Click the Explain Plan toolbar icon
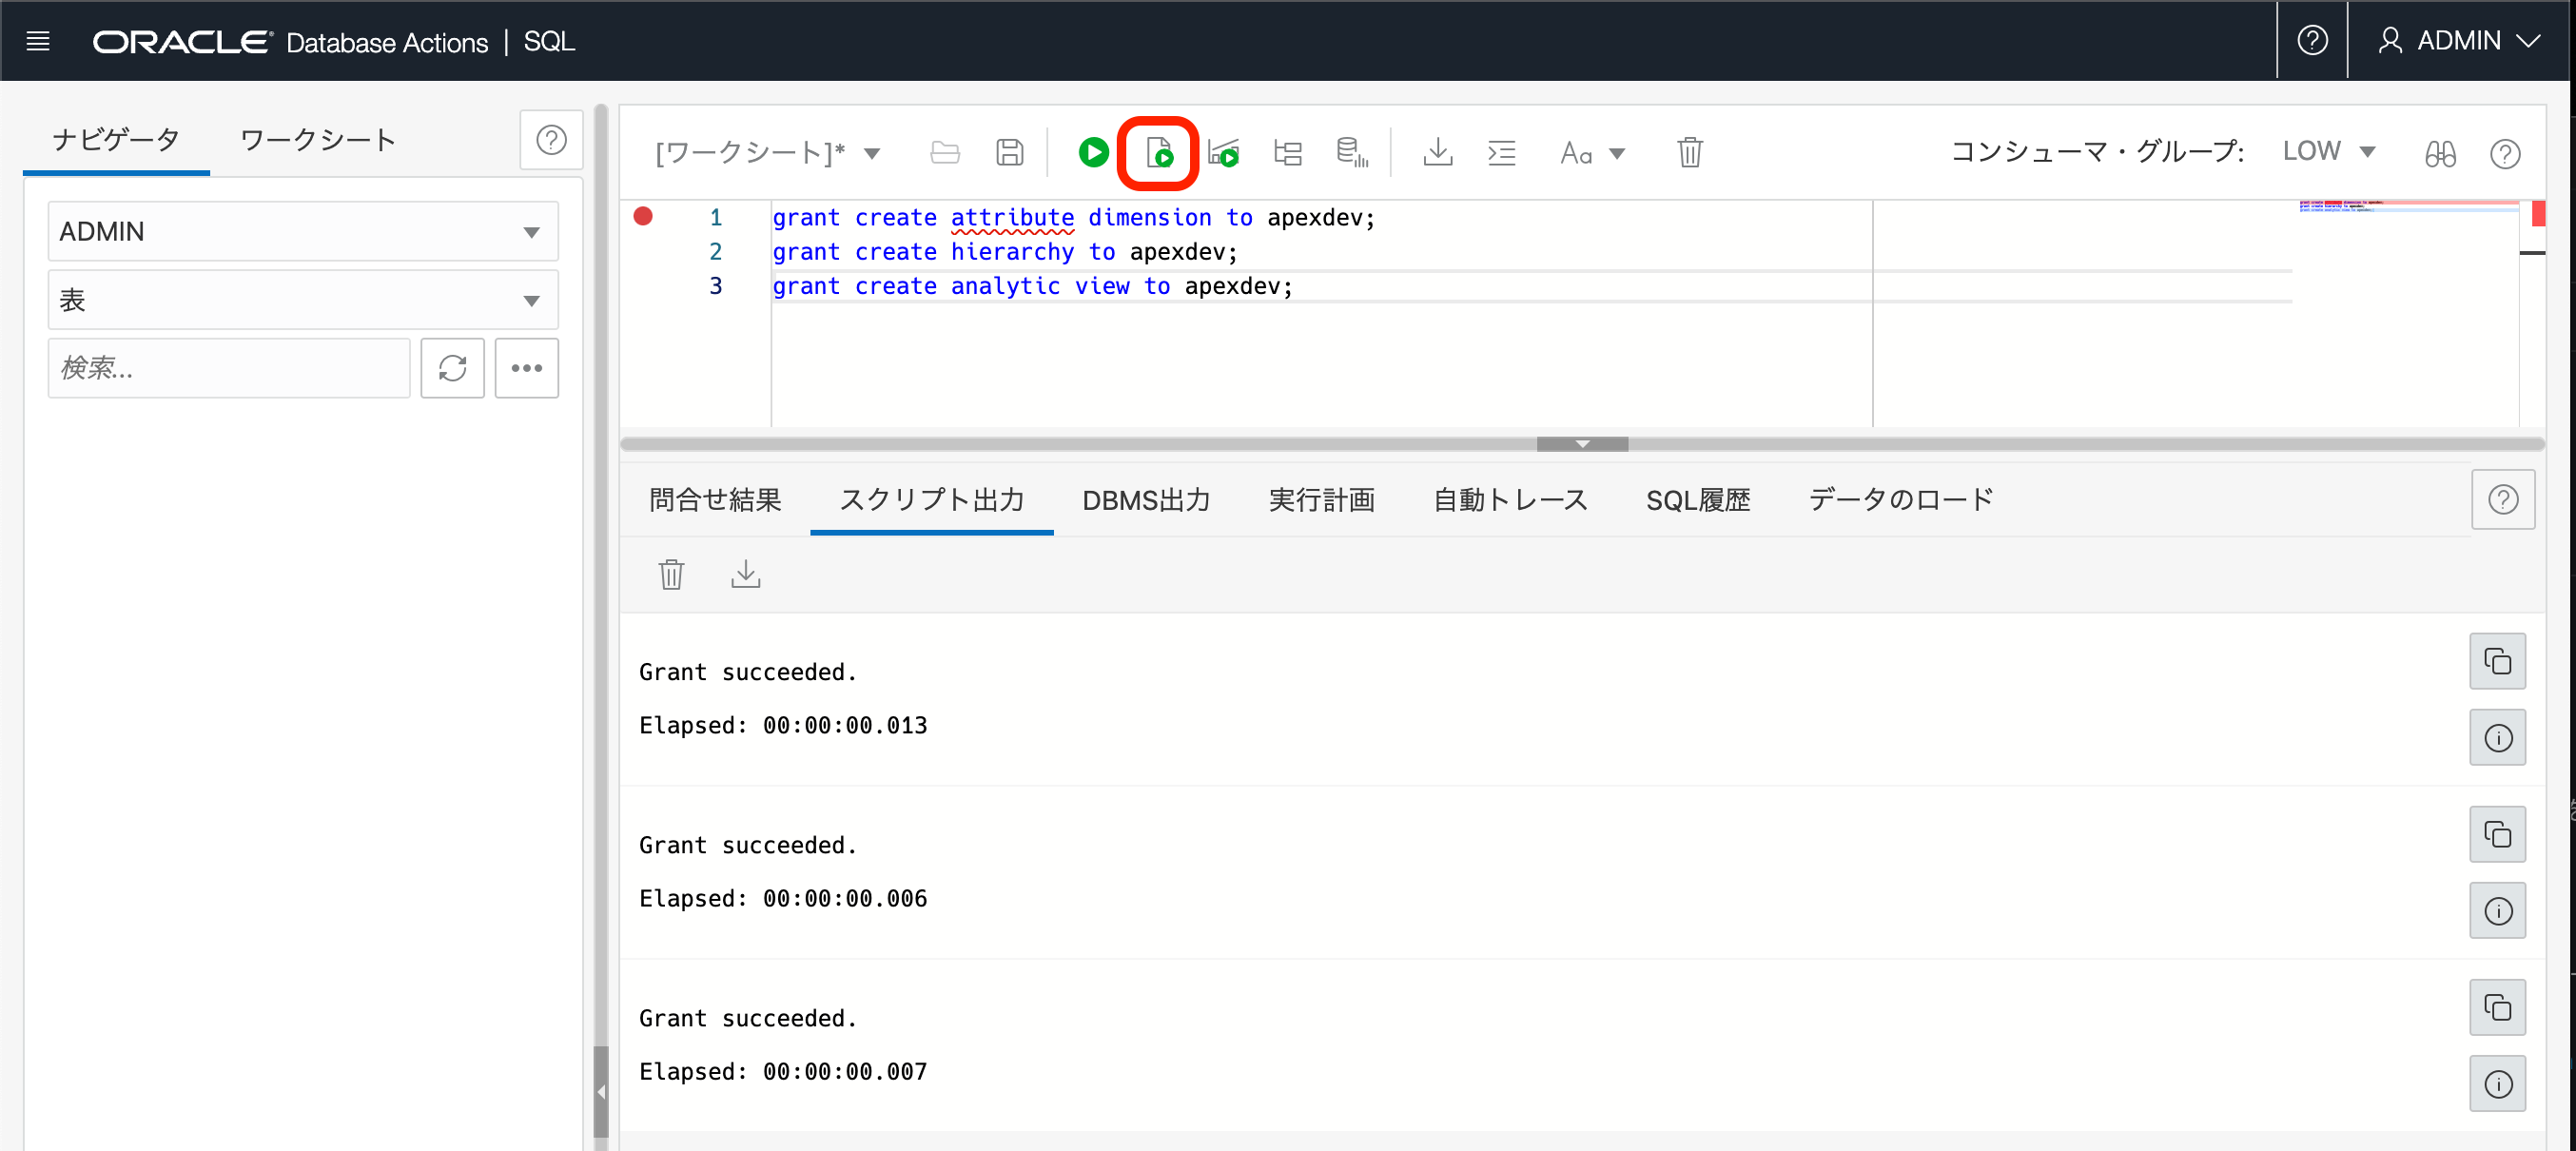The width and height of the screenshot is (2576, 1151). [1287, 153]
